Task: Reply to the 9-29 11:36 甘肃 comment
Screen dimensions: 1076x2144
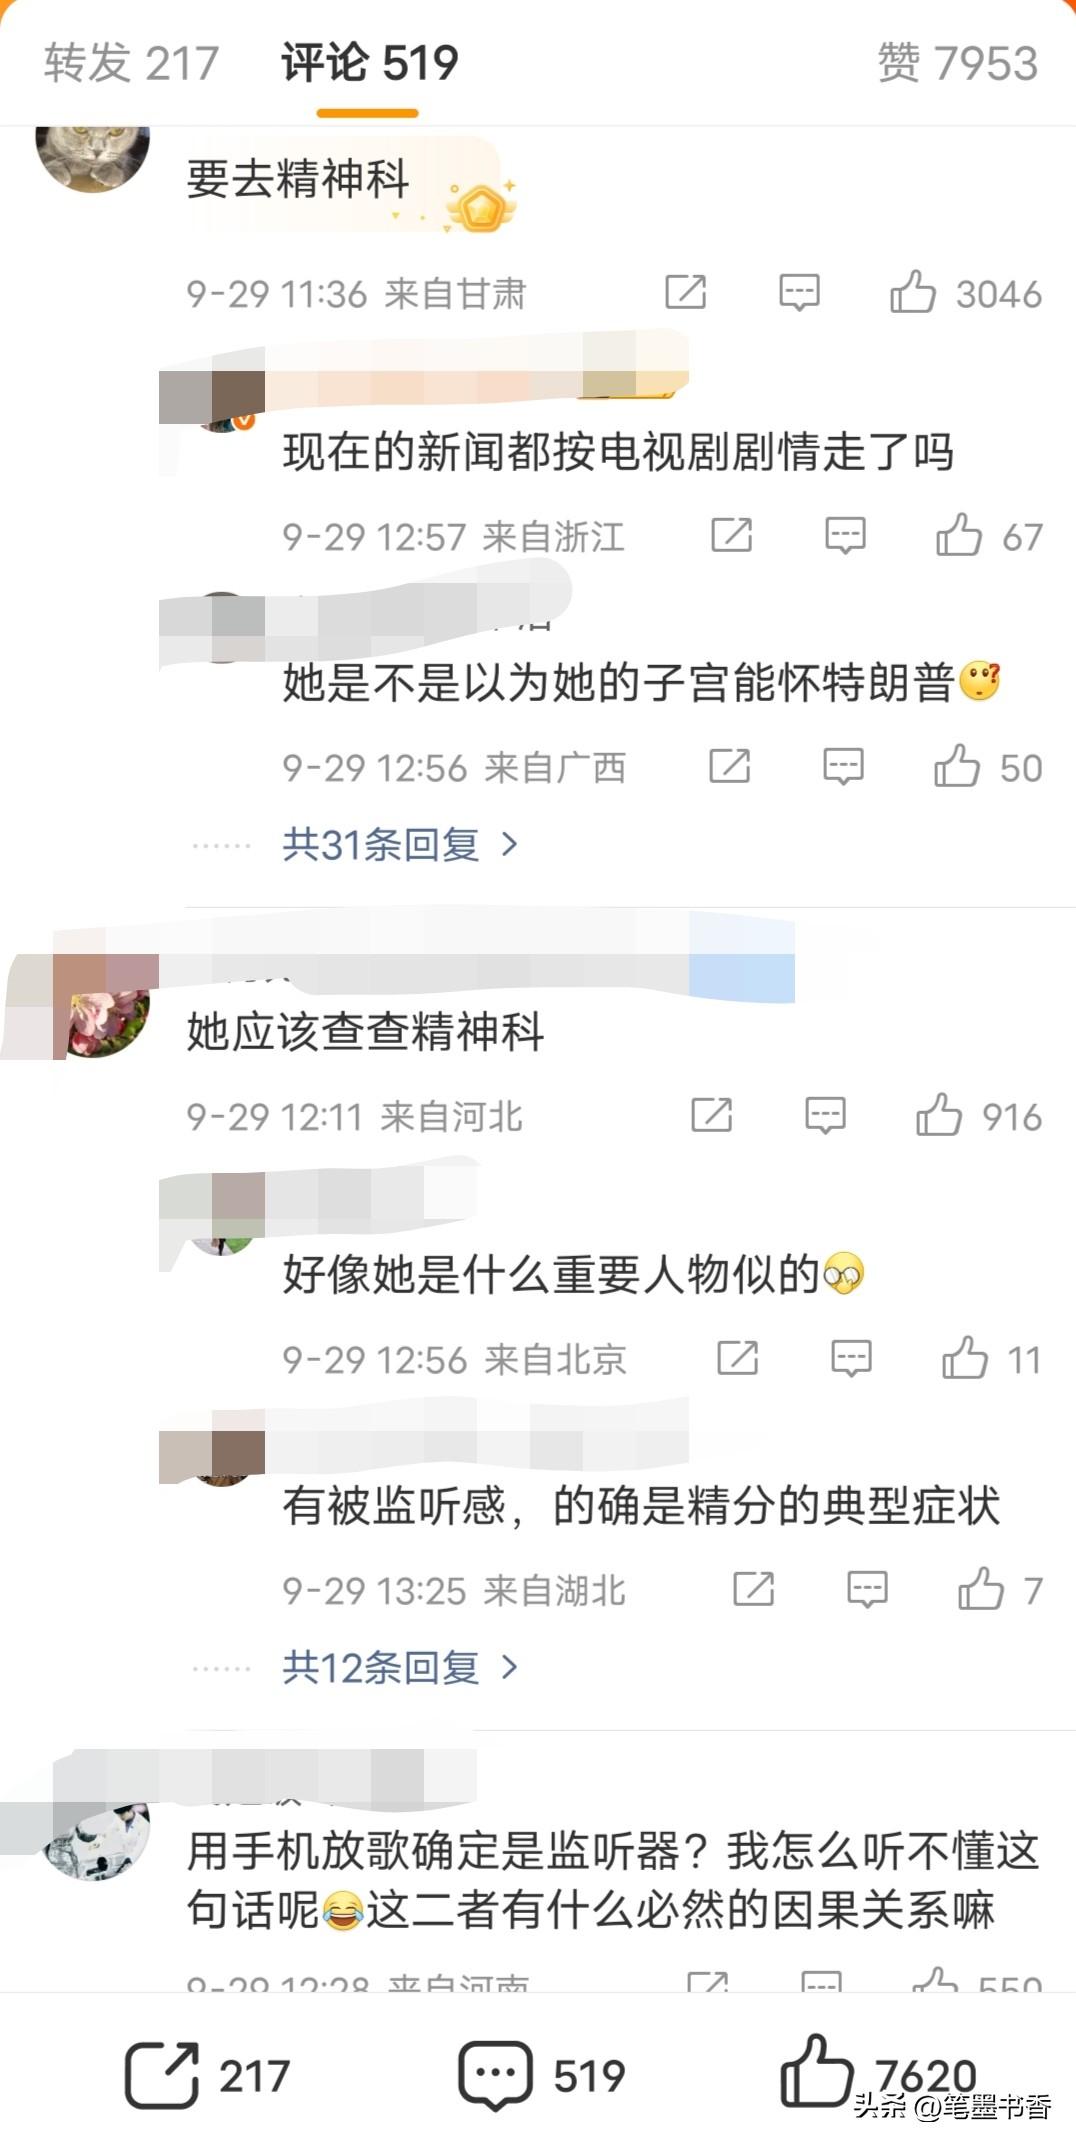Action: pos(799,292)
